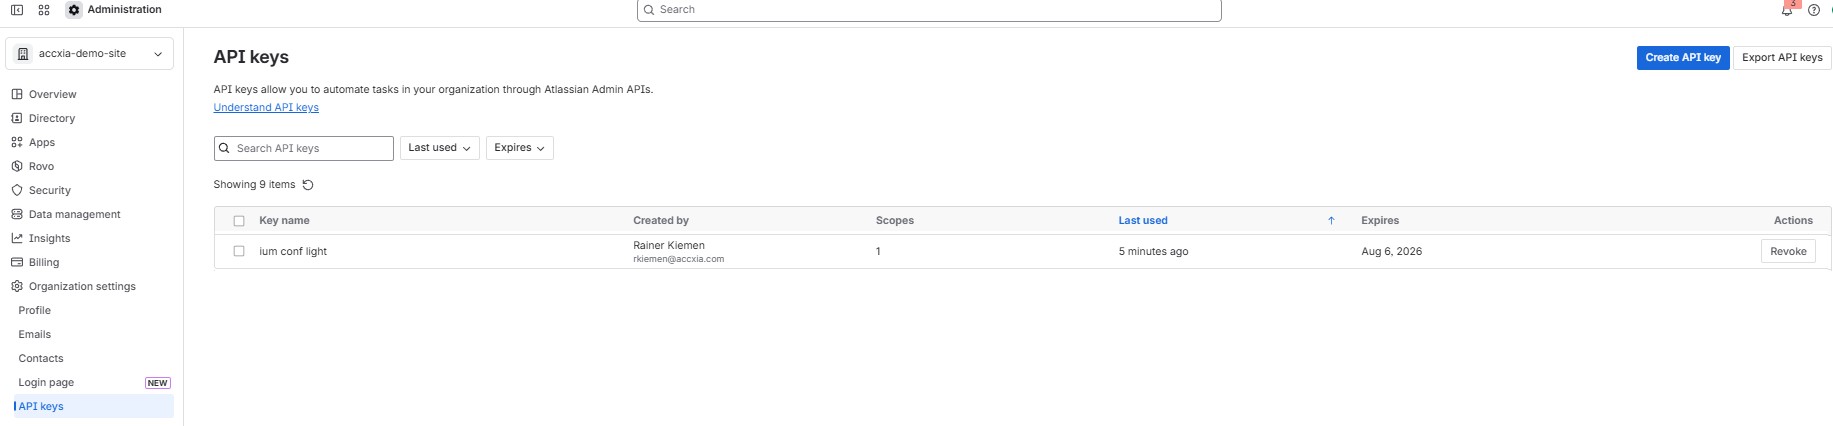1833x426 pixels.
Task: Open the app switcher grid icon
Action: click(44, 10)
